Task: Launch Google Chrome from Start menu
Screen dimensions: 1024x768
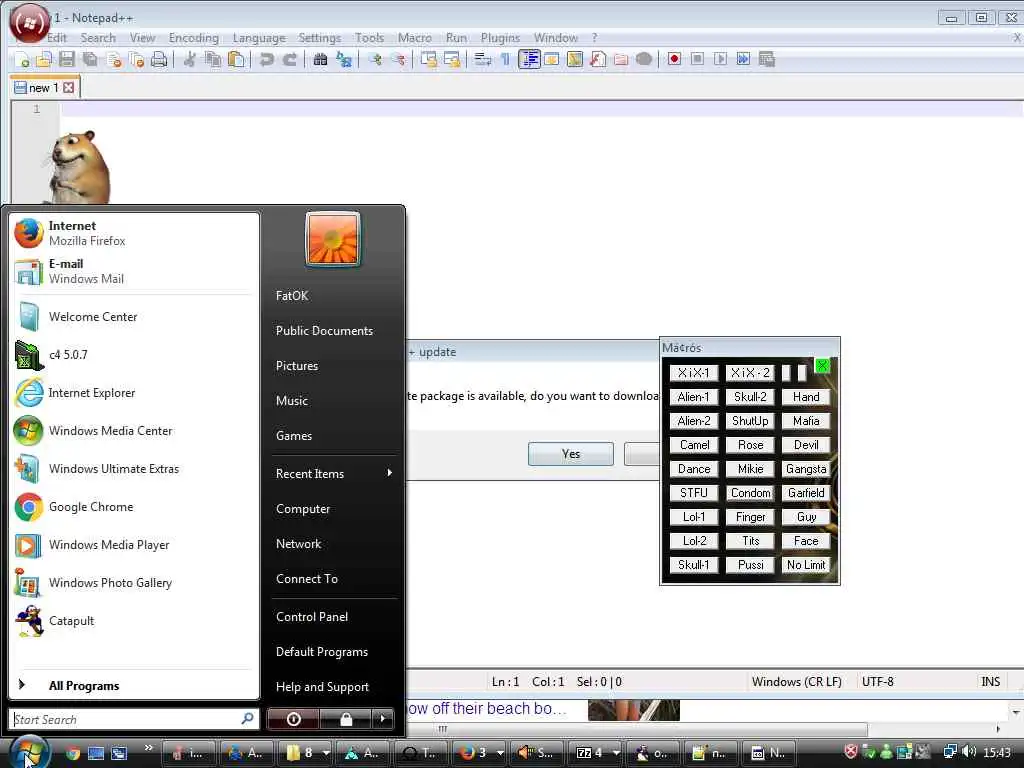Action: [134, 507]
